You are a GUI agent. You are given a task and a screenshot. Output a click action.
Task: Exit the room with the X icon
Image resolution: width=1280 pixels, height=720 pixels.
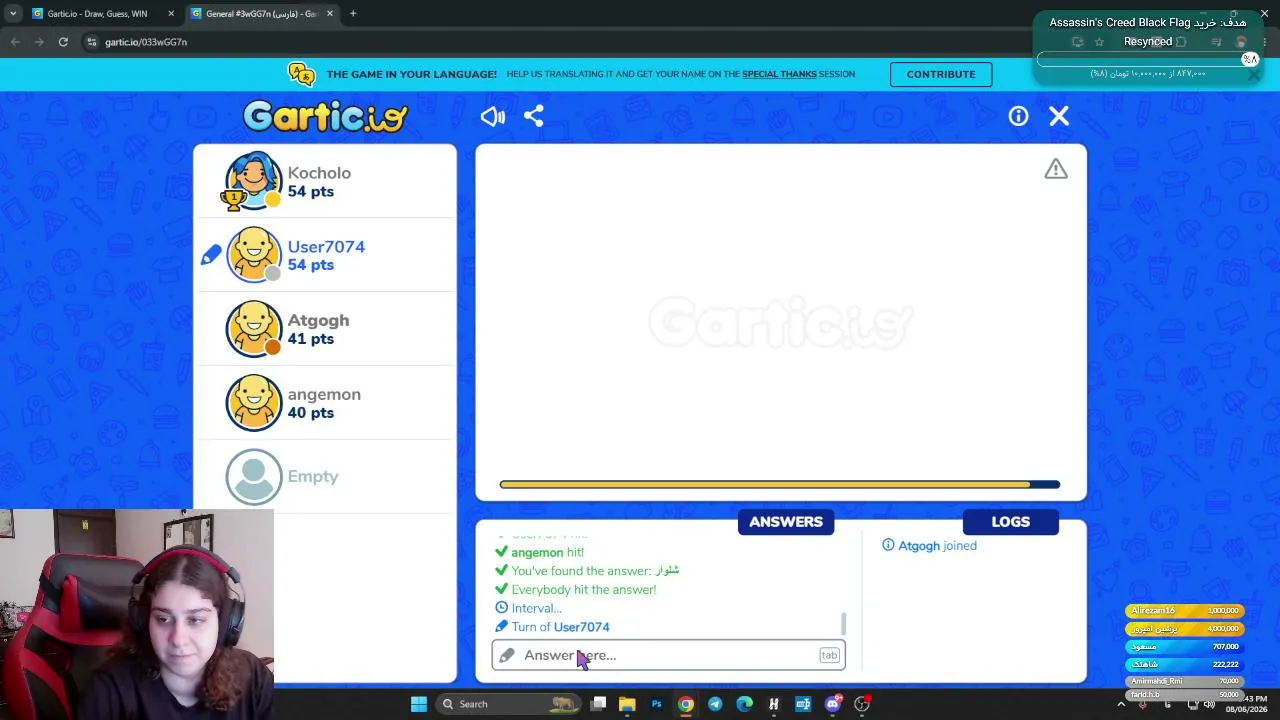tap(1059, 116)
